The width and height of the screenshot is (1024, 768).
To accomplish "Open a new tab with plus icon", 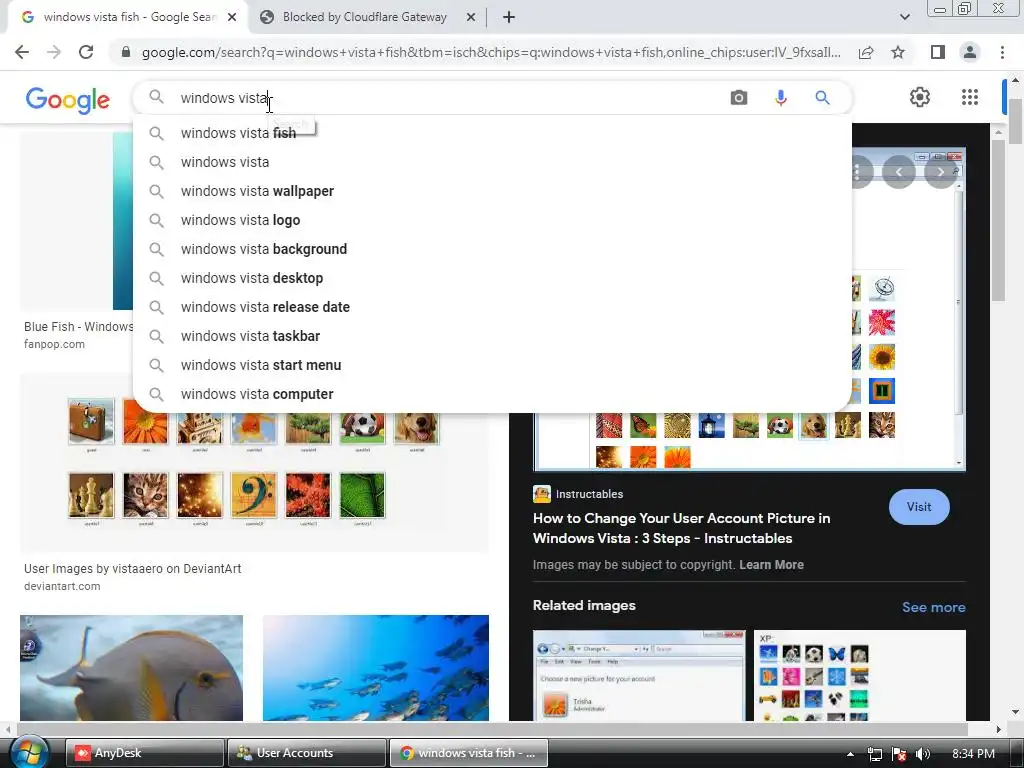I will [509, 17].
